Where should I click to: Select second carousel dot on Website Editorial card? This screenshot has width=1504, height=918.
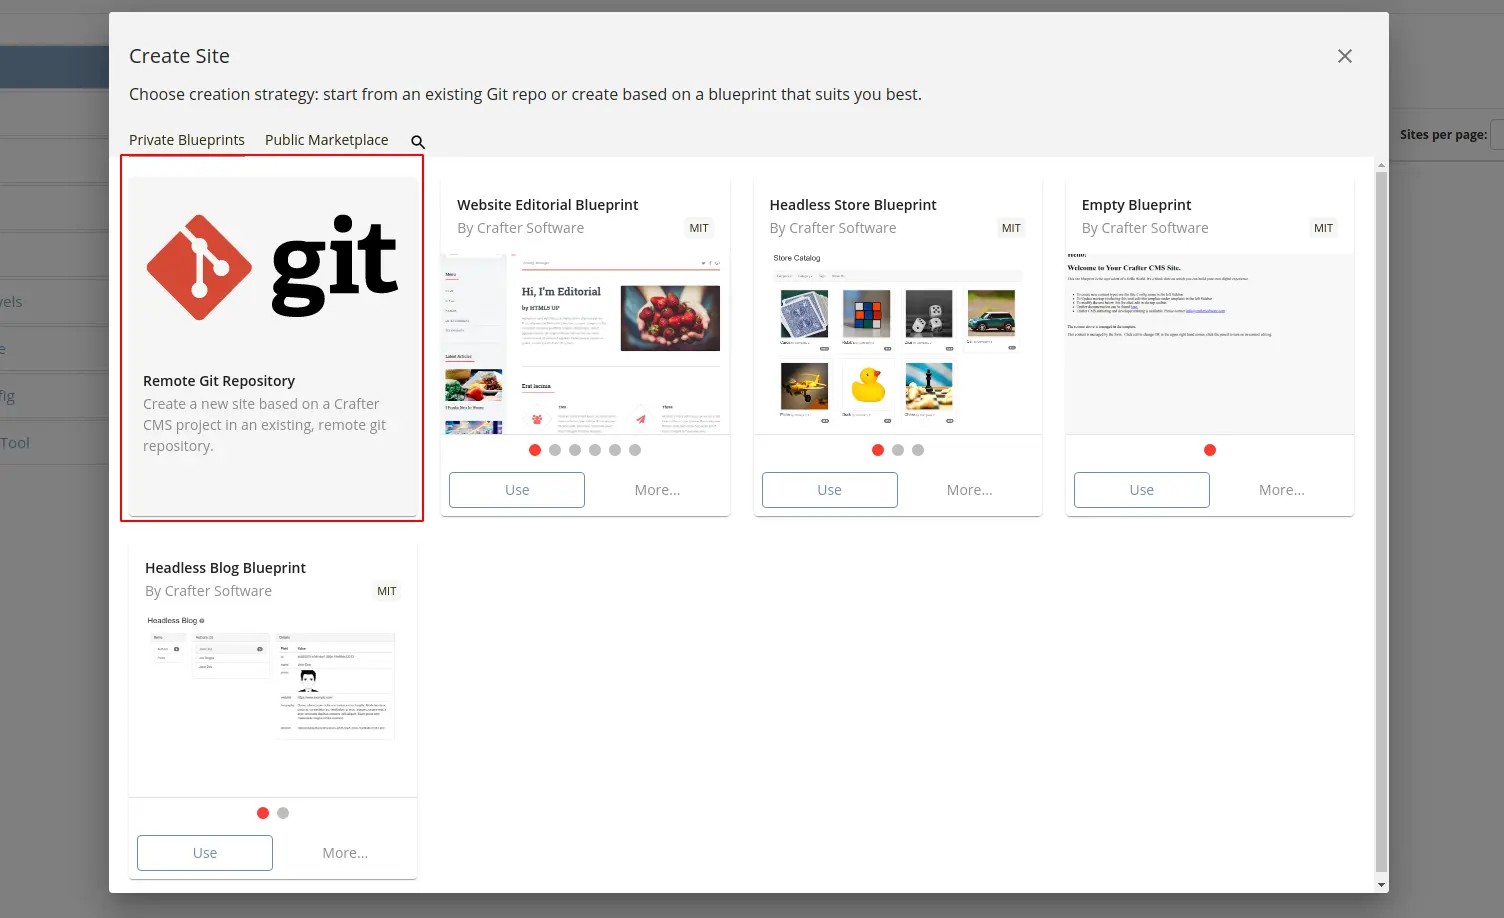[x=555, y=450]
